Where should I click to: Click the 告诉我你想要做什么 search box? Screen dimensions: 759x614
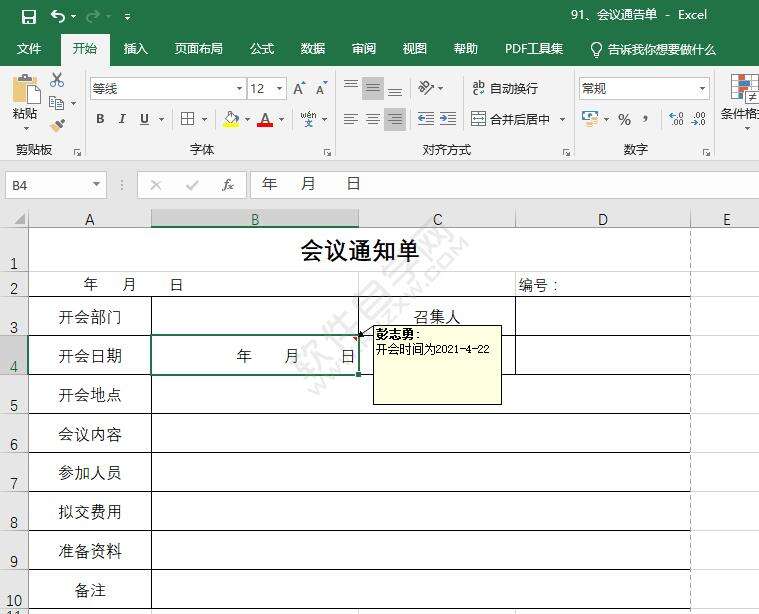[653, 49]
